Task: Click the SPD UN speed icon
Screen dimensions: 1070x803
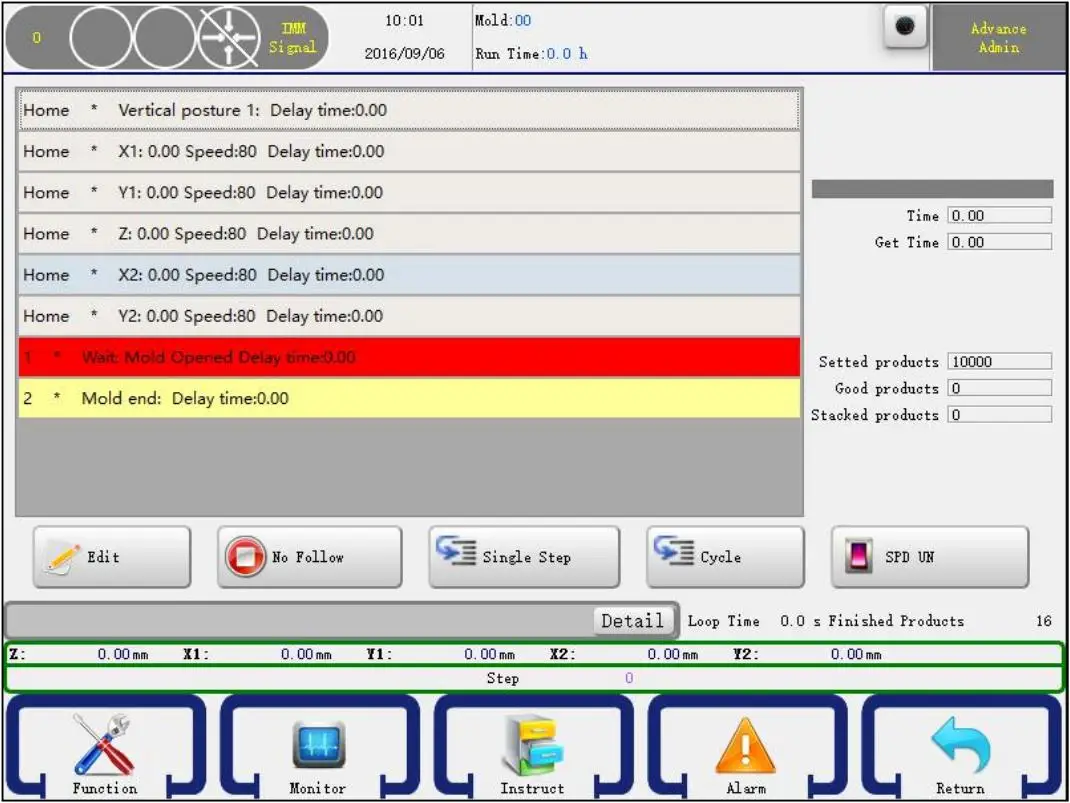Action: pyautogui.click(x=865, y=556)
